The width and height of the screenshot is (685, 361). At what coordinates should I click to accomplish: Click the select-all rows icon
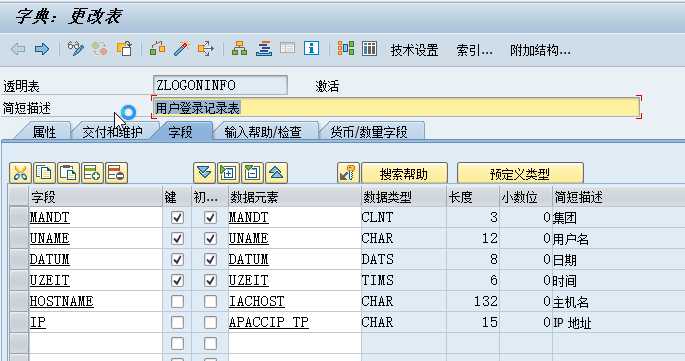[x=228, y=173]
